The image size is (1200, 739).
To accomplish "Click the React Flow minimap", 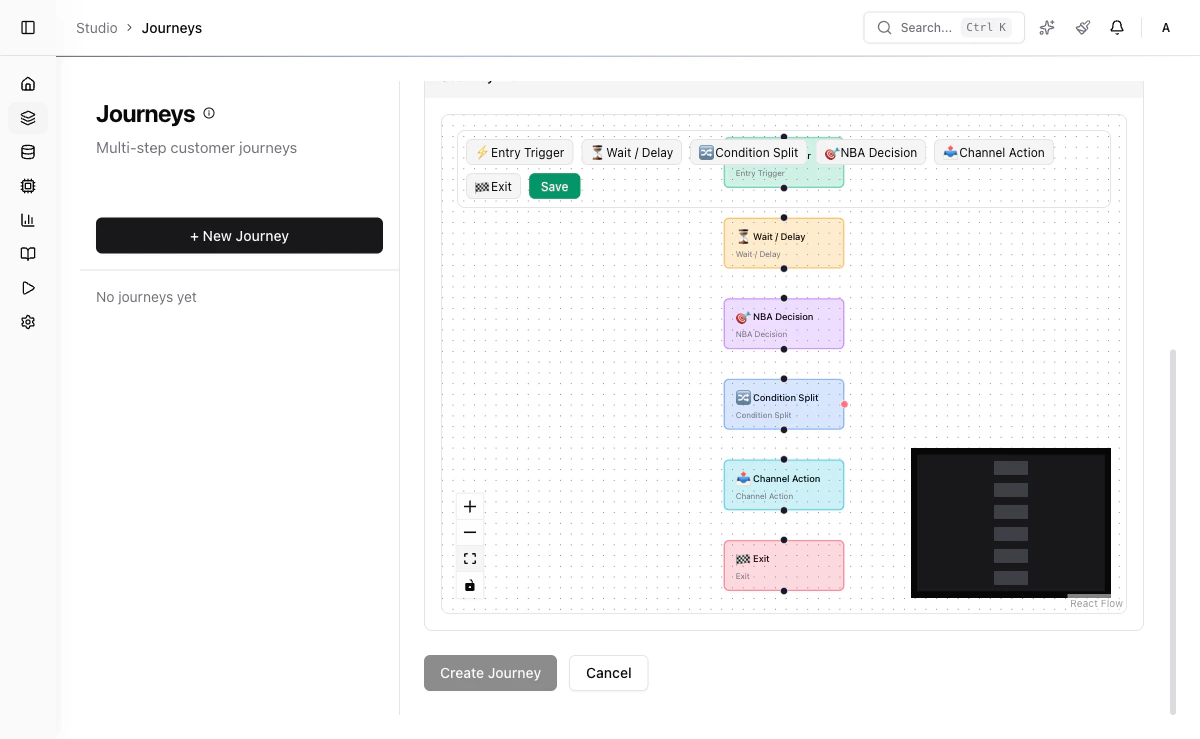I will click(1010, 522).
